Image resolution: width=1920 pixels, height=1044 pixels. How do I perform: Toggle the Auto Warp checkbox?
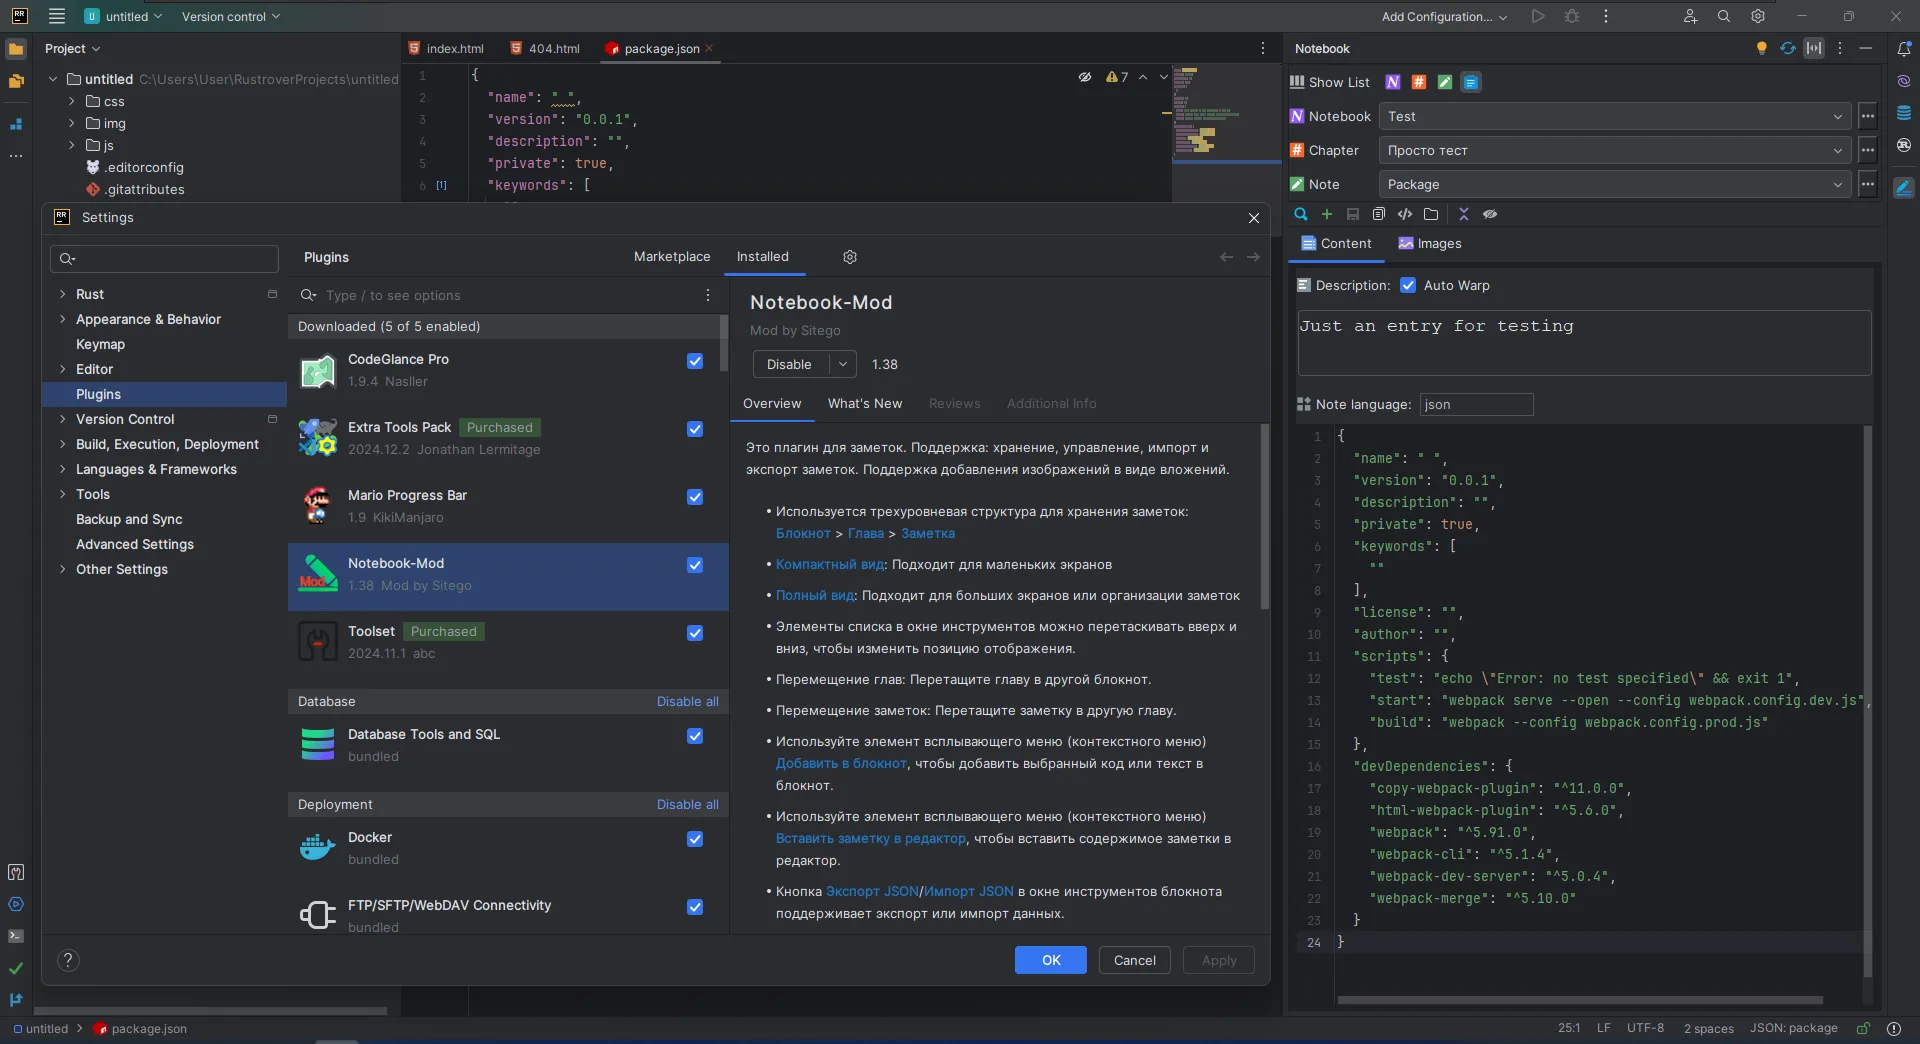point(1408,285)
